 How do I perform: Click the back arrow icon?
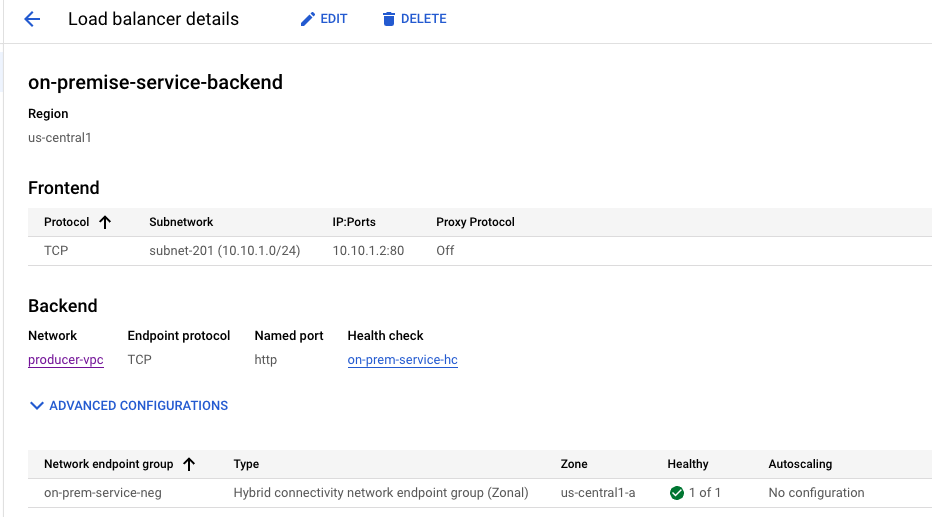pos(32,19)
